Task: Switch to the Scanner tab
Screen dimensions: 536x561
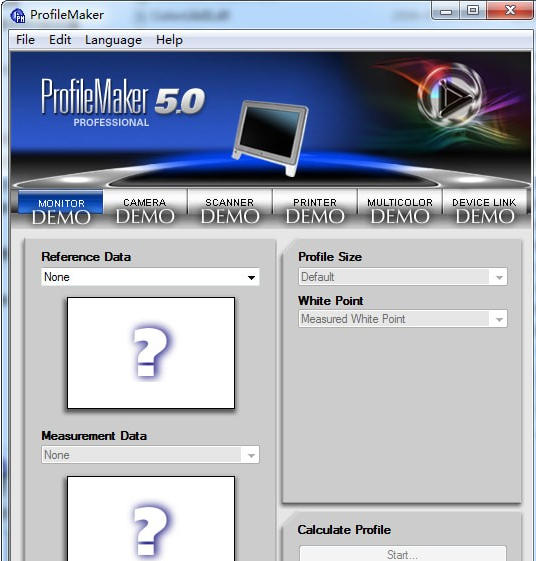Action: (230, 208)
